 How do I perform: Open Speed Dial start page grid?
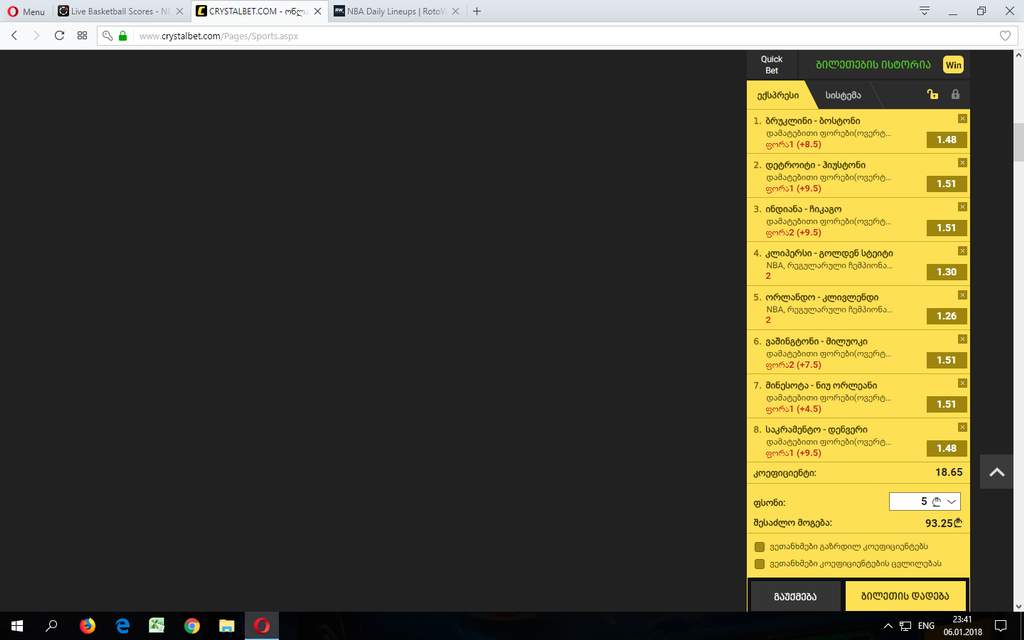point(82,36)
